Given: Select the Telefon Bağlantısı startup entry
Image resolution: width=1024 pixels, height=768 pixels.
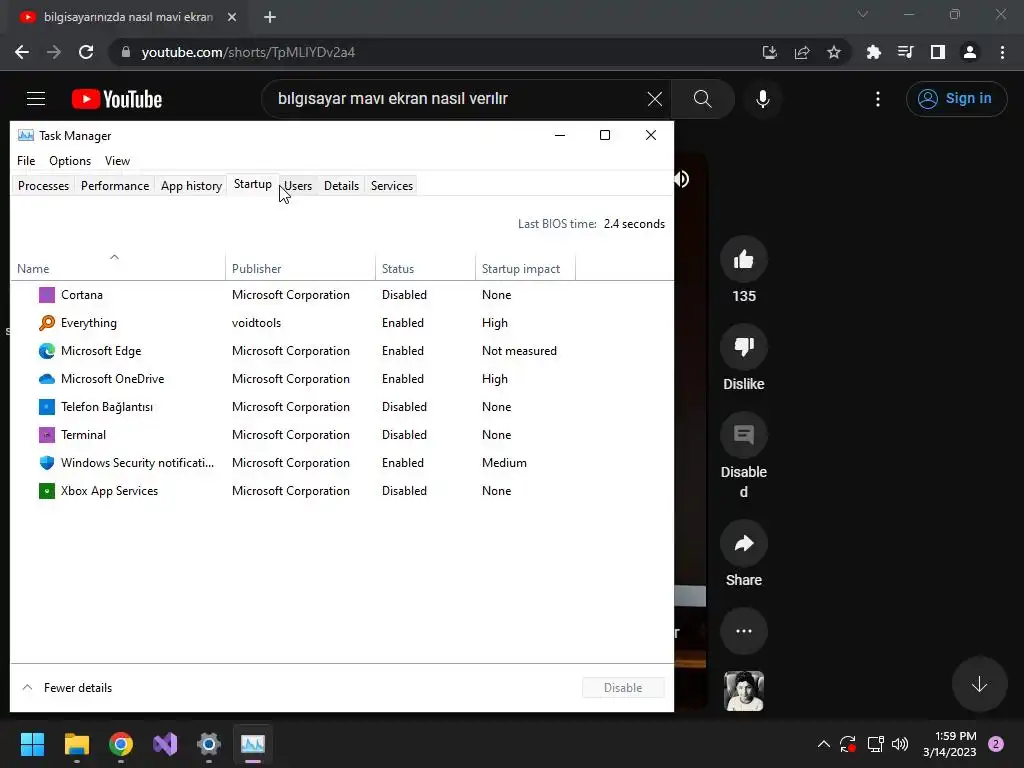Looking at the screenshot, I should 342,407.
